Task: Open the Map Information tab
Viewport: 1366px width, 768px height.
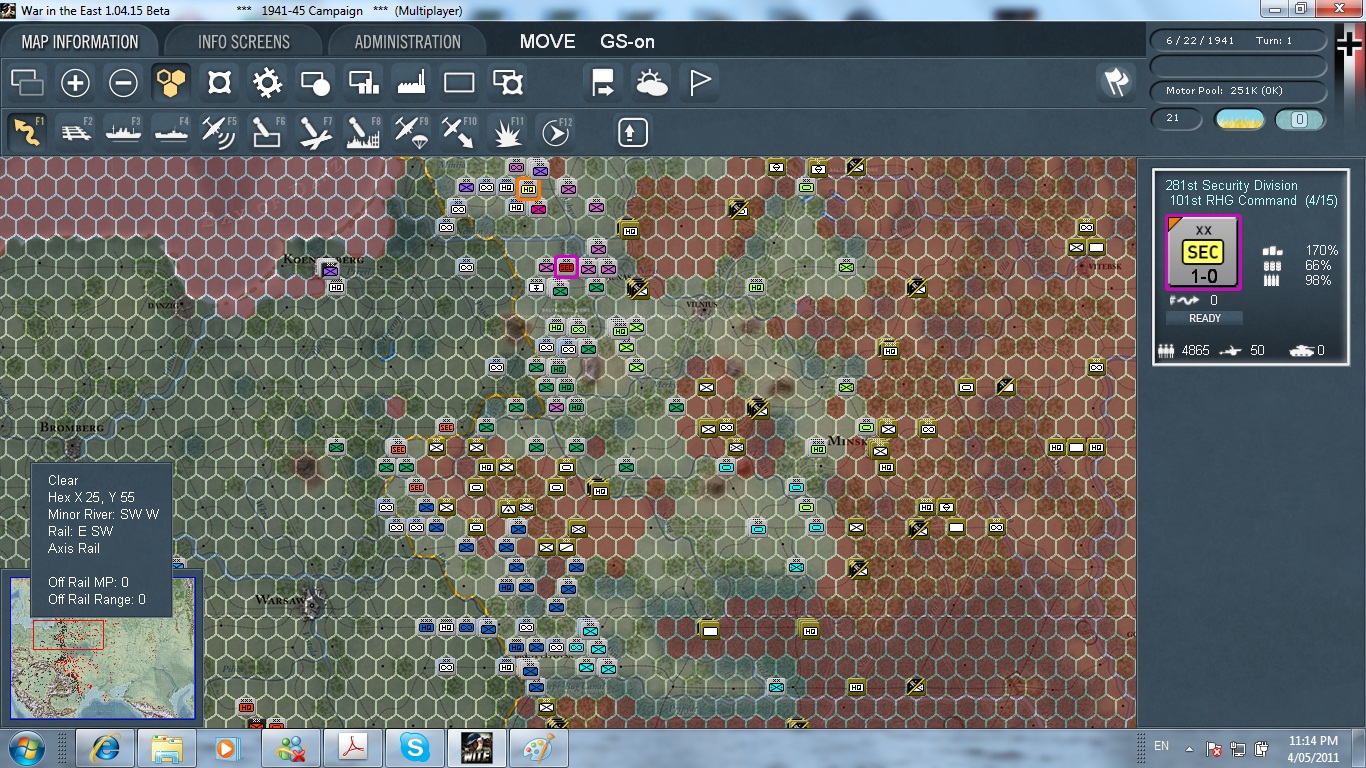Action: click(80, 42)
